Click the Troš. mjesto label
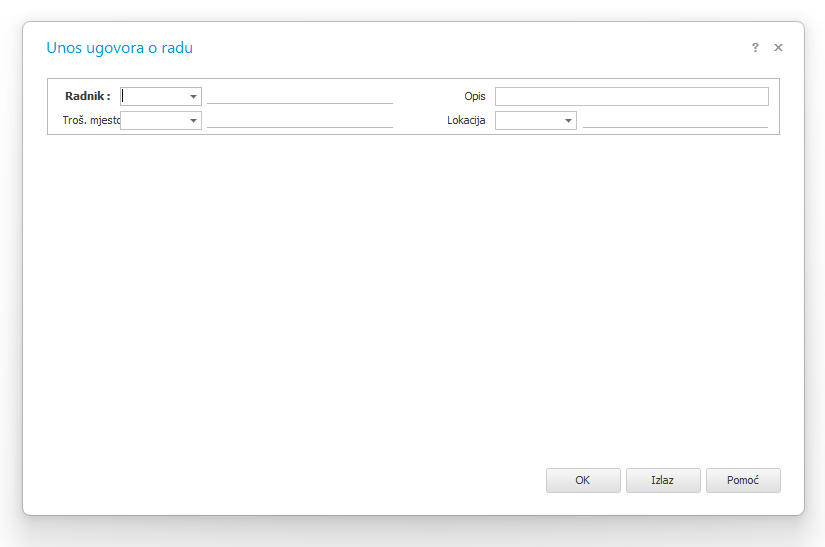825x547 pixels. pyautogui.click(x=92, y=120)
